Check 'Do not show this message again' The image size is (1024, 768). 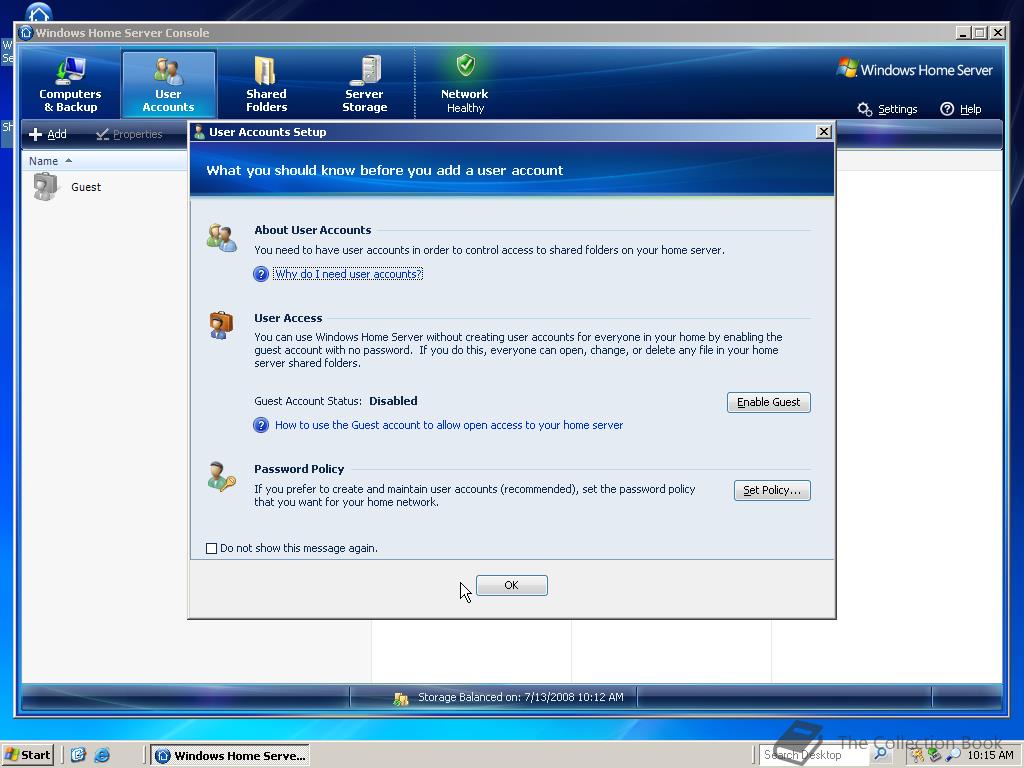pos(212,549)
